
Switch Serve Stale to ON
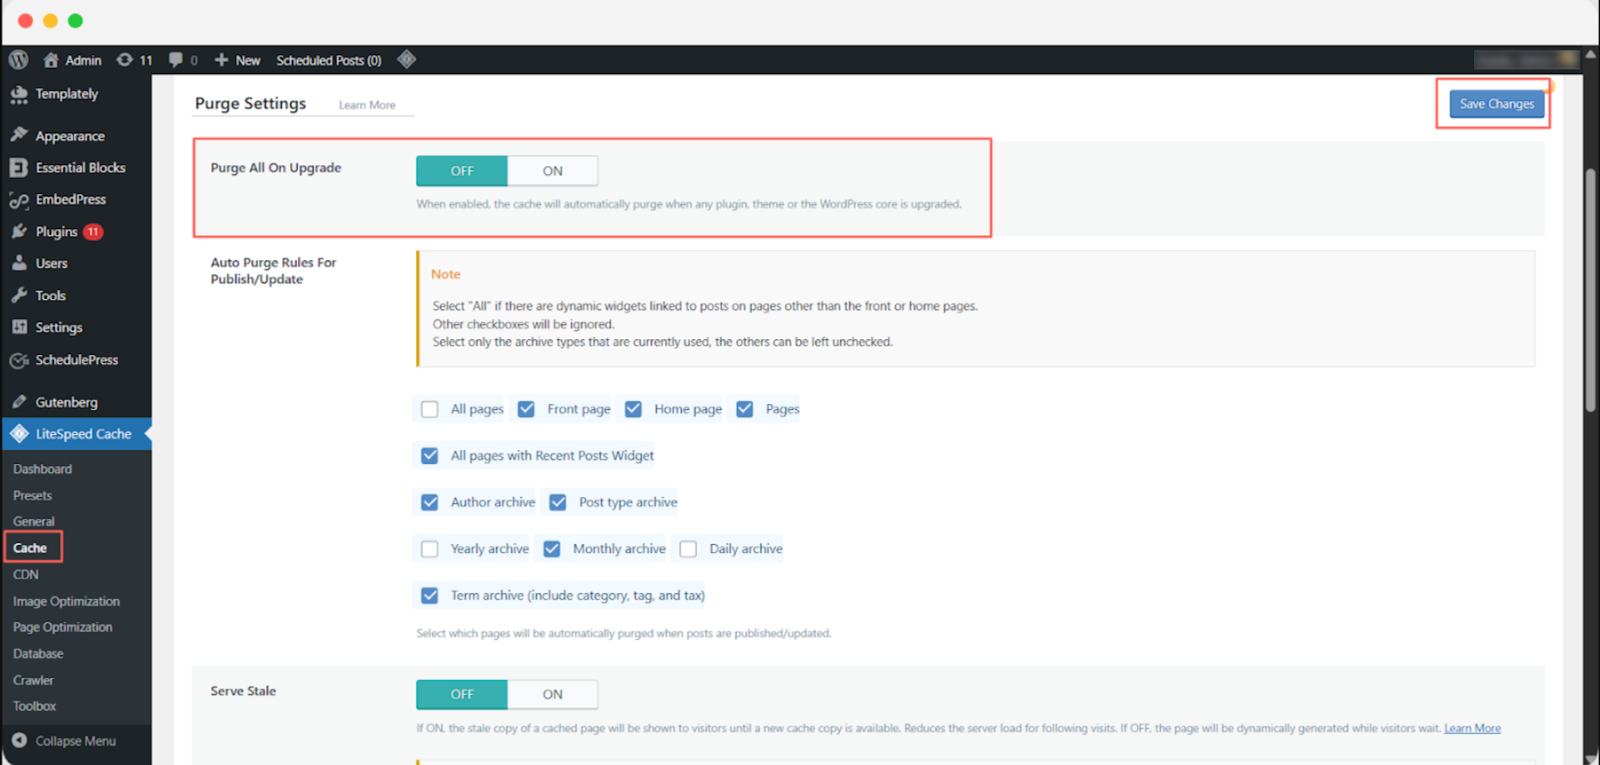pos(552,694)
